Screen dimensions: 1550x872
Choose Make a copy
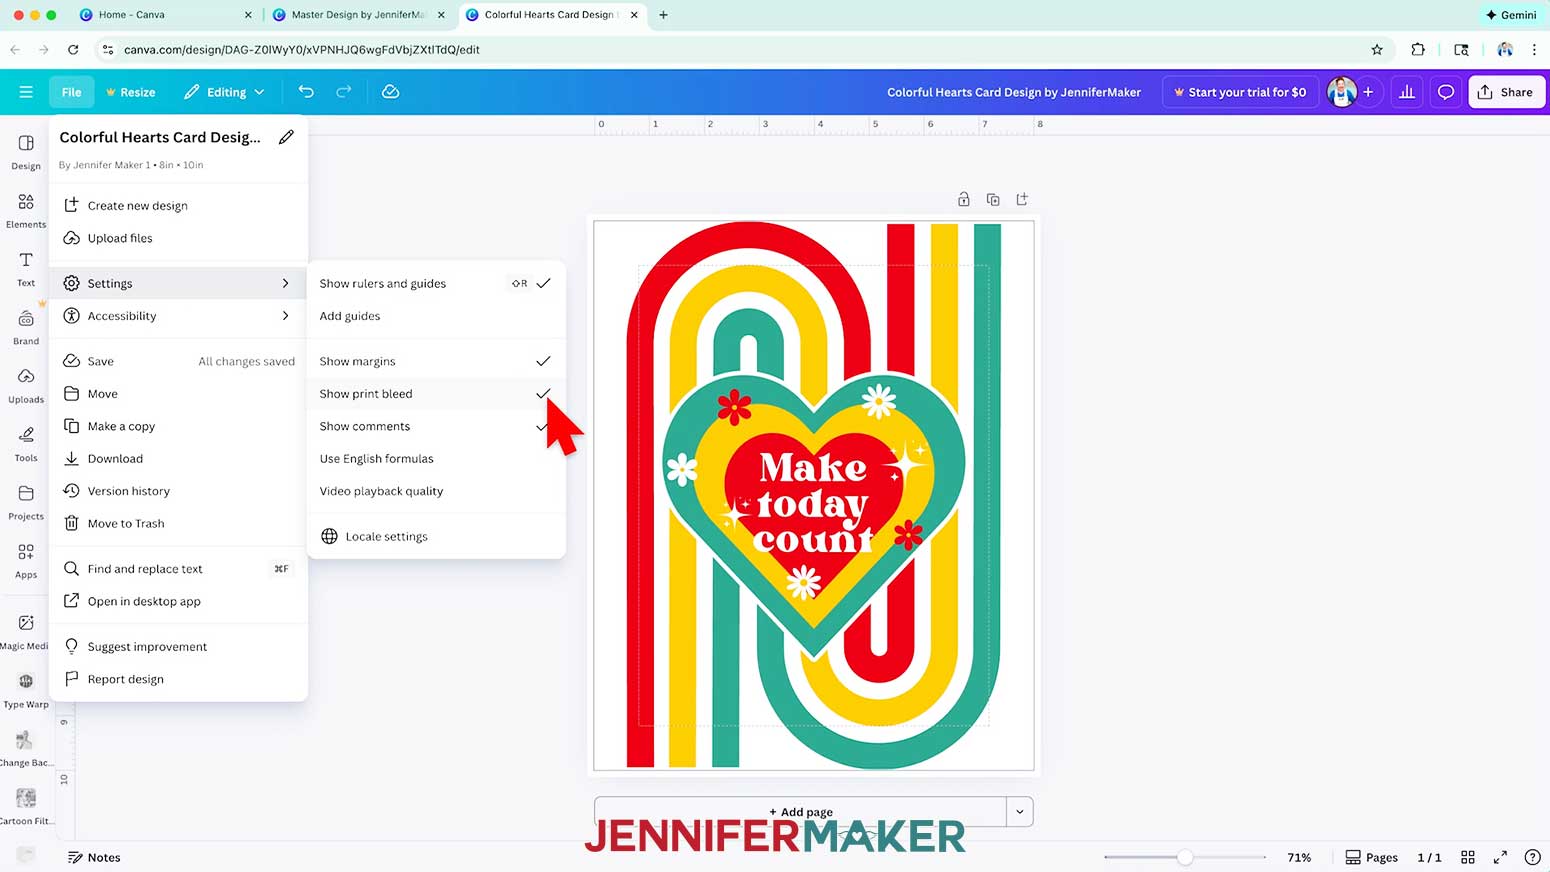click(x=178, y=426)
